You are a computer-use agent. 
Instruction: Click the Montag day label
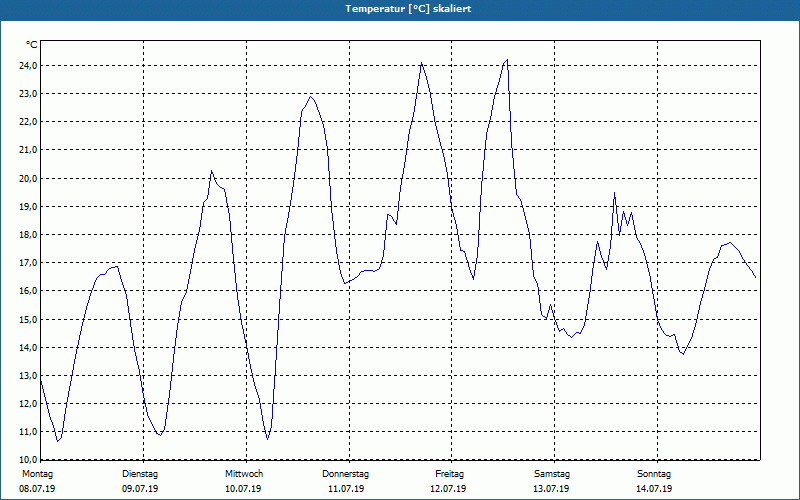pos(37,474)
